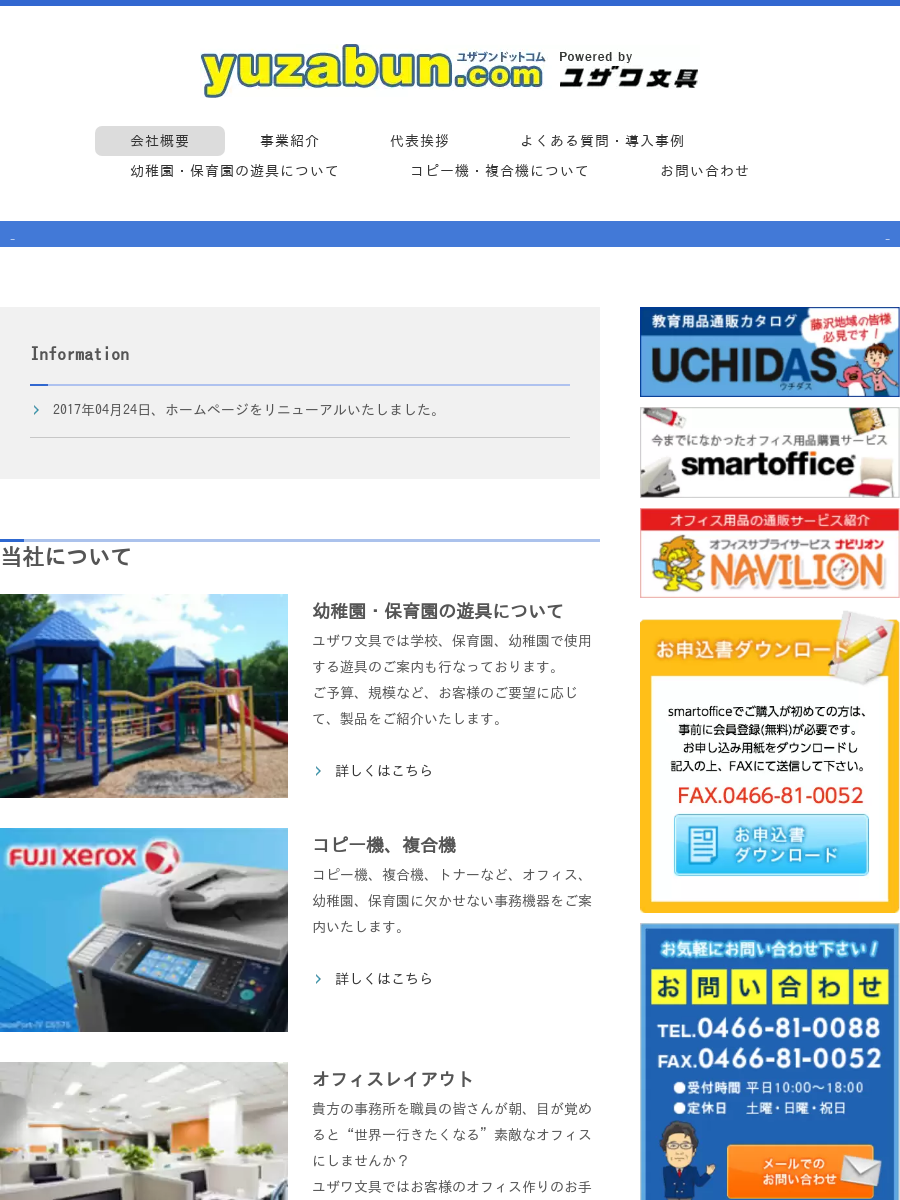The width and height of the screenshot is (900, 1200).
Task: Go to the 代表挨拶 page
Action: pyautogui.click(x=420, y=141)
